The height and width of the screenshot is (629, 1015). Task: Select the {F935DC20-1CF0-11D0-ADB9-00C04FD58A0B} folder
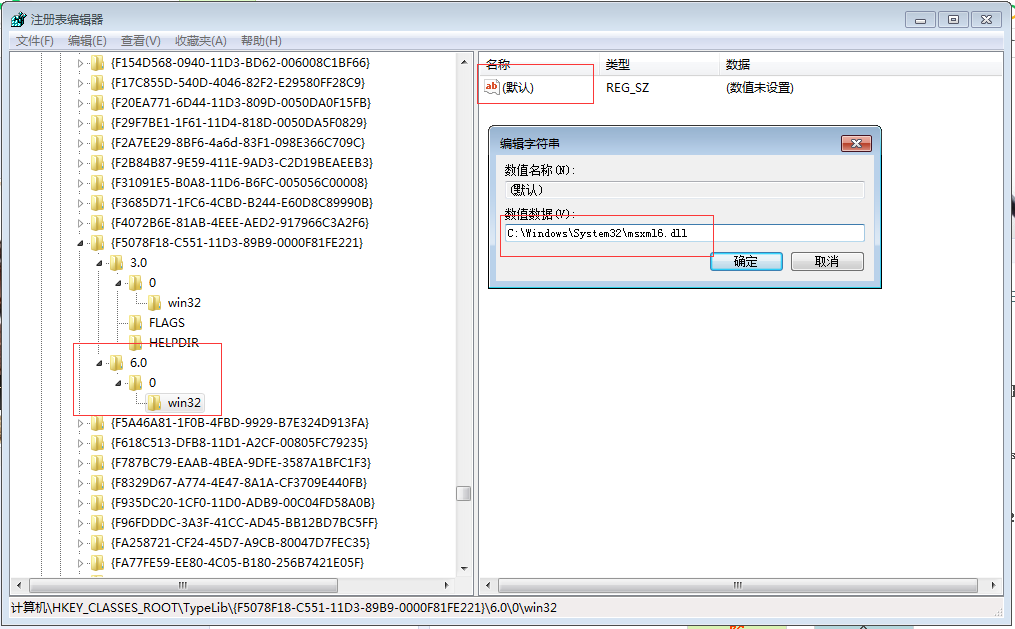point(99,503)
